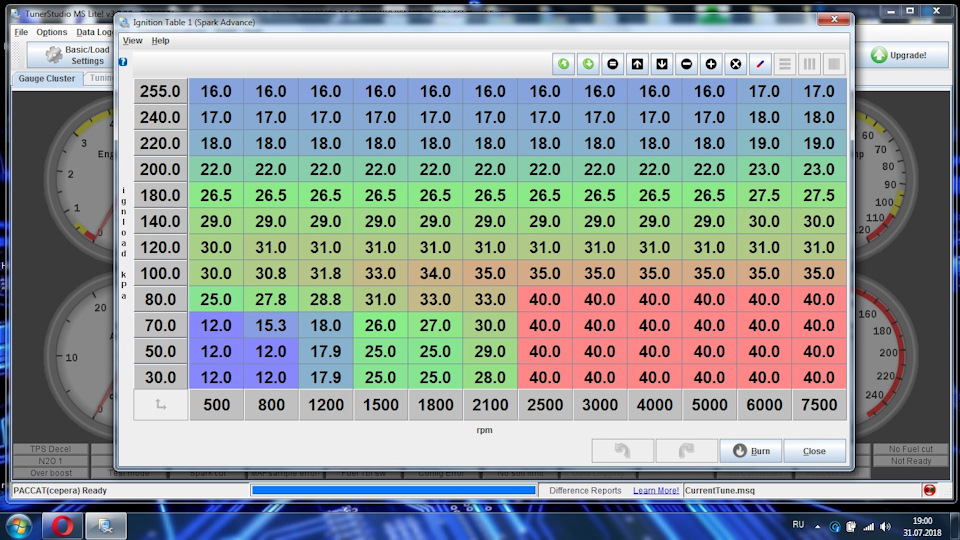
Task: Click the green Send to controller down-arrow icon
Action: point(588,64)
